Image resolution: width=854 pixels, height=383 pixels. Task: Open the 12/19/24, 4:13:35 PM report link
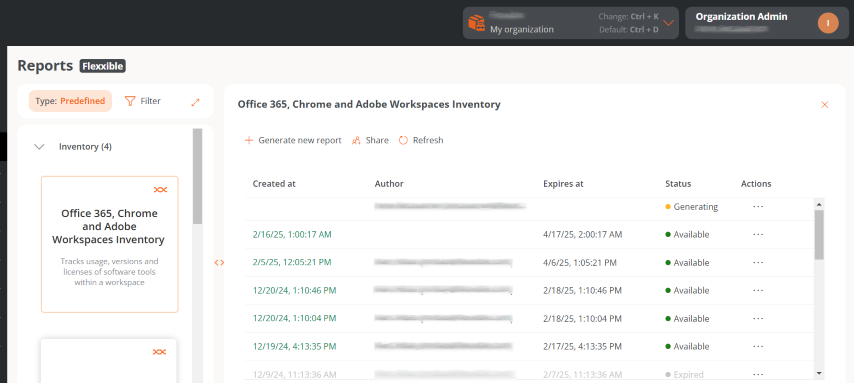coord(295,346)
